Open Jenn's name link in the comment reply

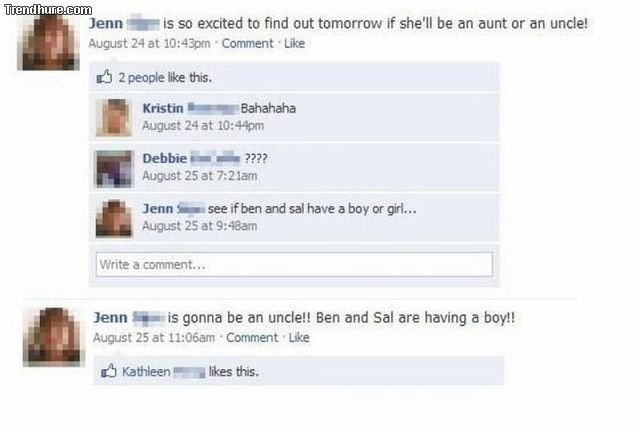point(158,209)
